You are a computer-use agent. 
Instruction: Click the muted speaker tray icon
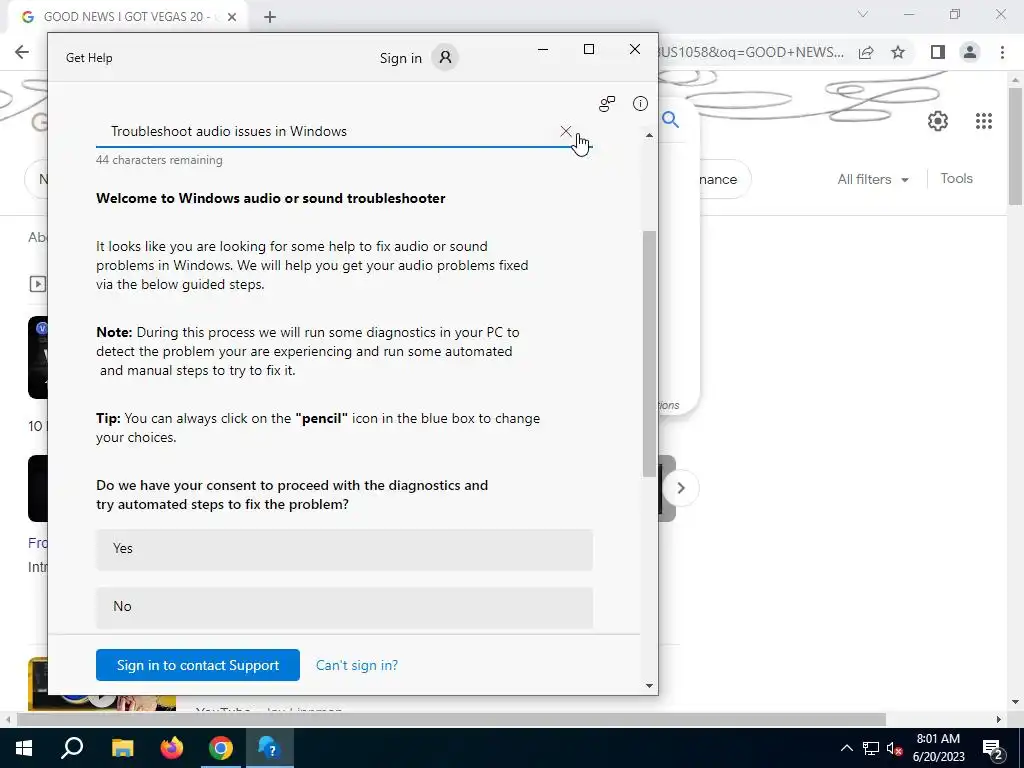tap(894, 748)
